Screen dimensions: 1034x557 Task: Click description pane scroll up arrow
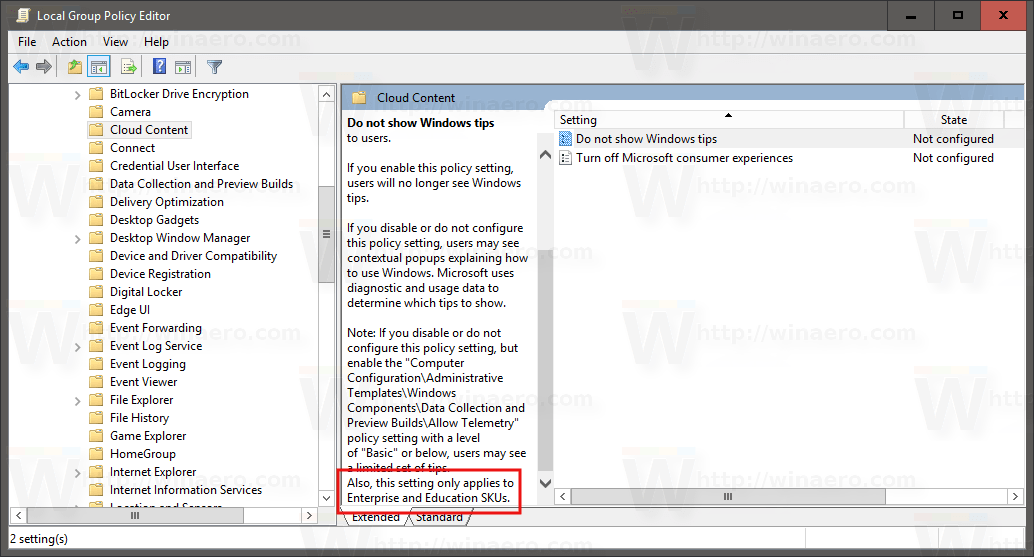coord(545,156)
